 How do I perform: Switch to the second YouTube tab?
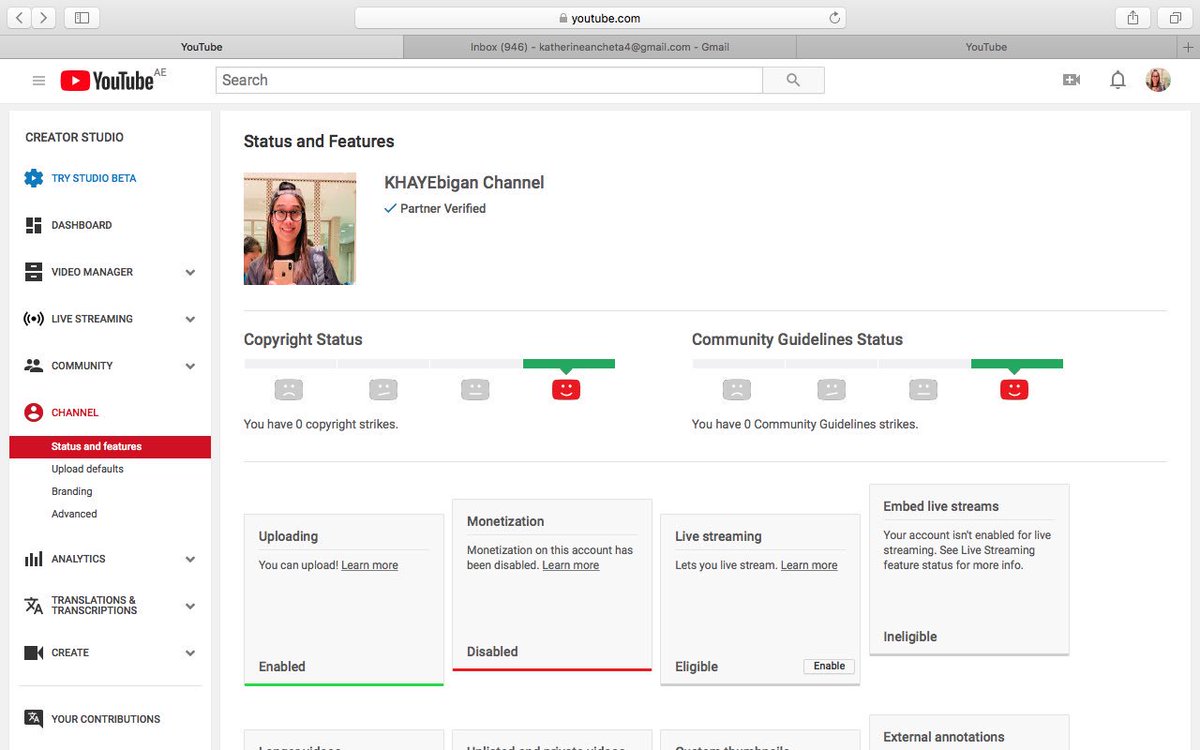pos(986,47)
